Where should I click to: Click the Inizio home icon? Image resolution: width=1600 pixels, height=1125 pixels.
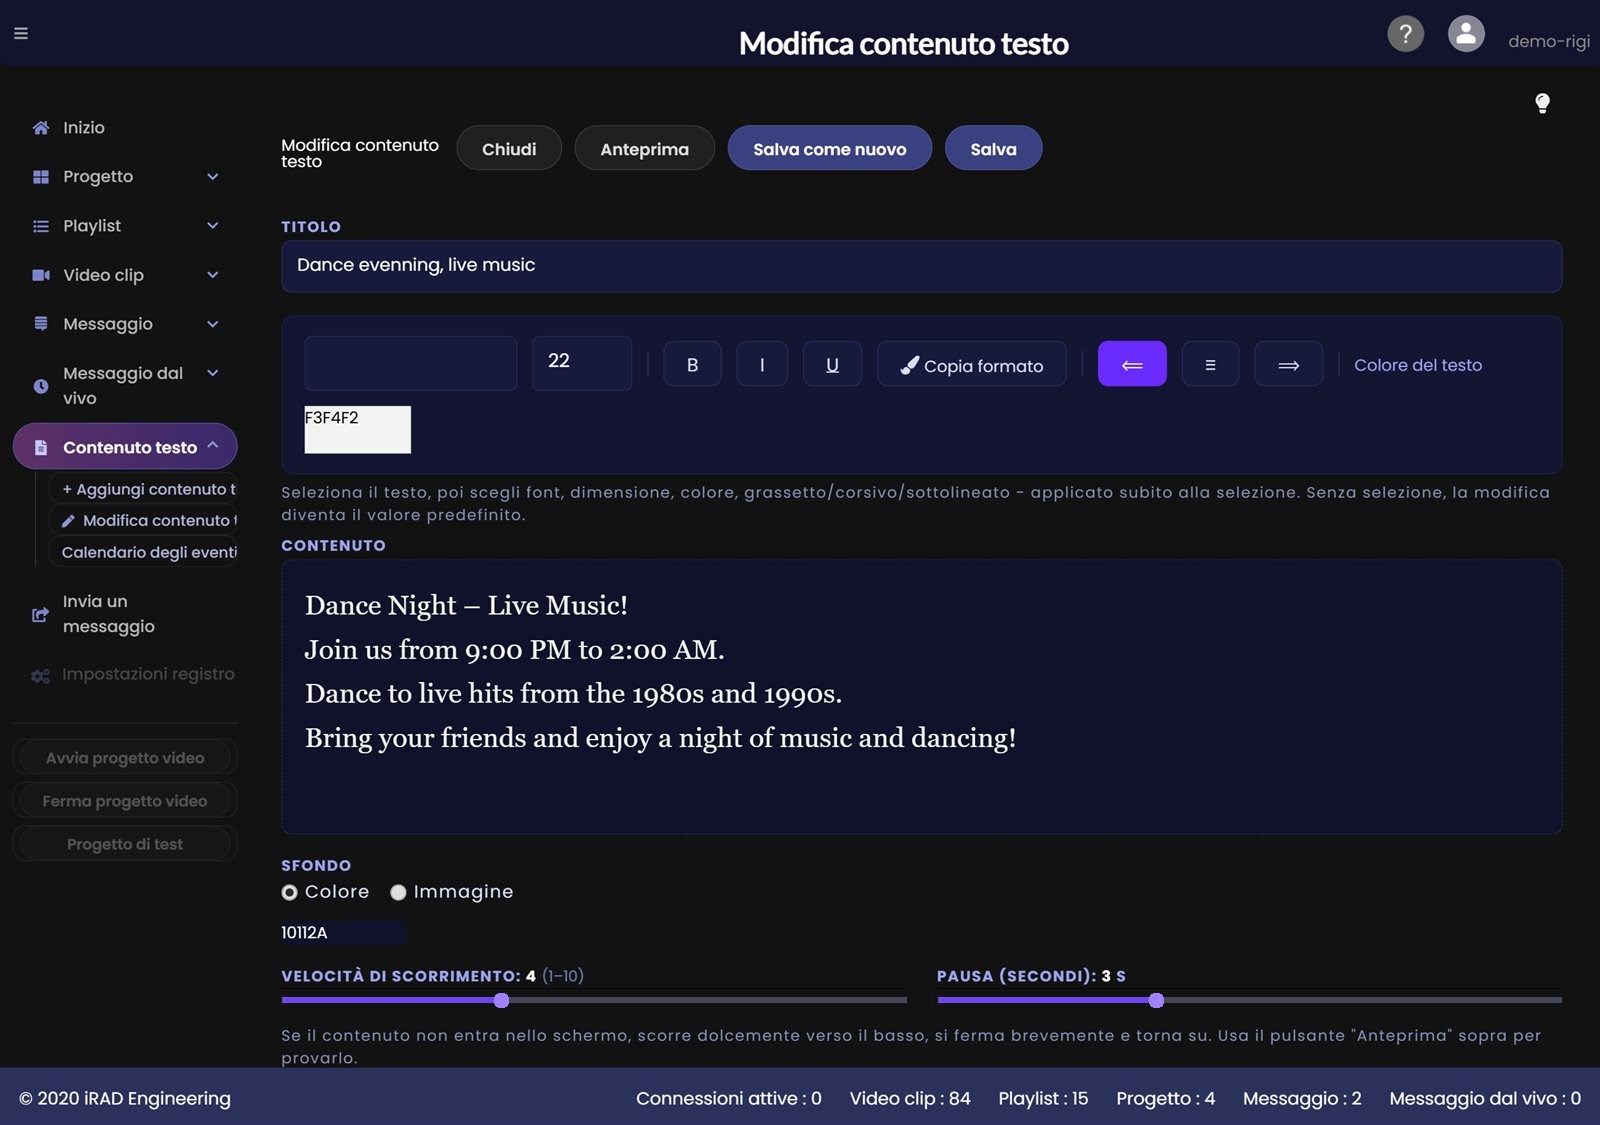pyautogui.click(x=41, y=128)
